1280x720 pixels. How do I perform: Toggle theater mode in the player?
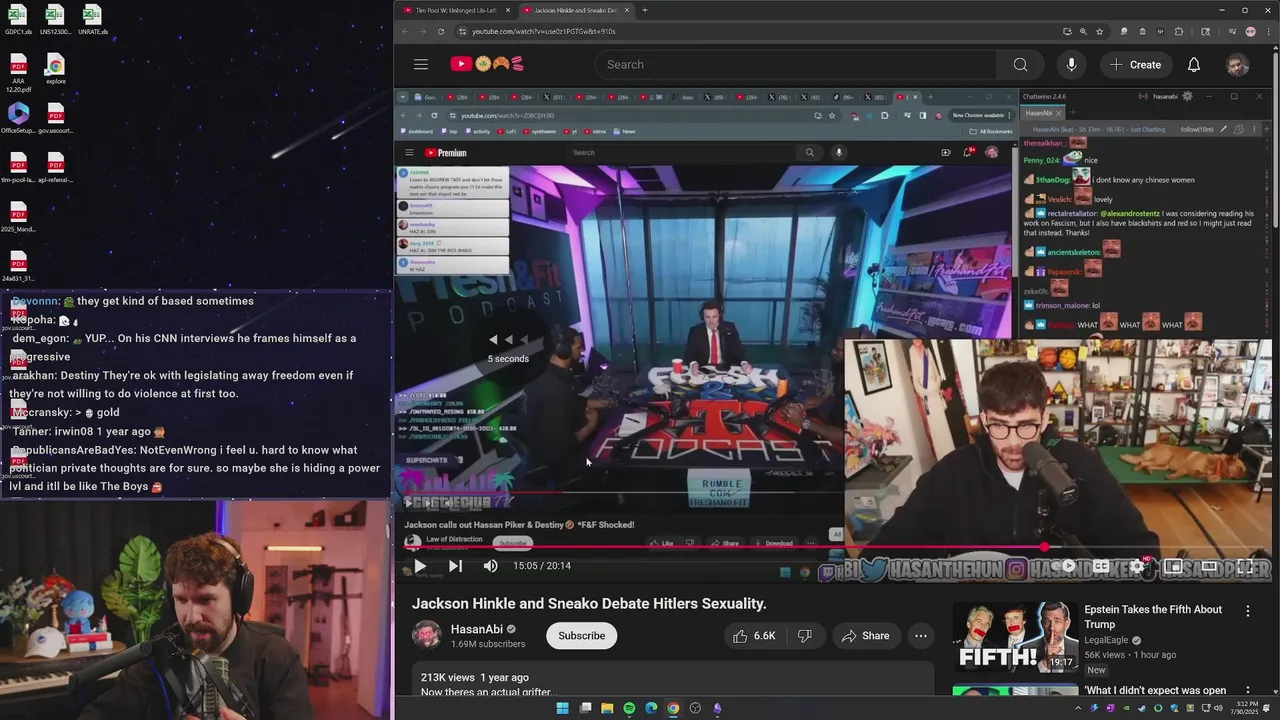[x=1208, y=566]
